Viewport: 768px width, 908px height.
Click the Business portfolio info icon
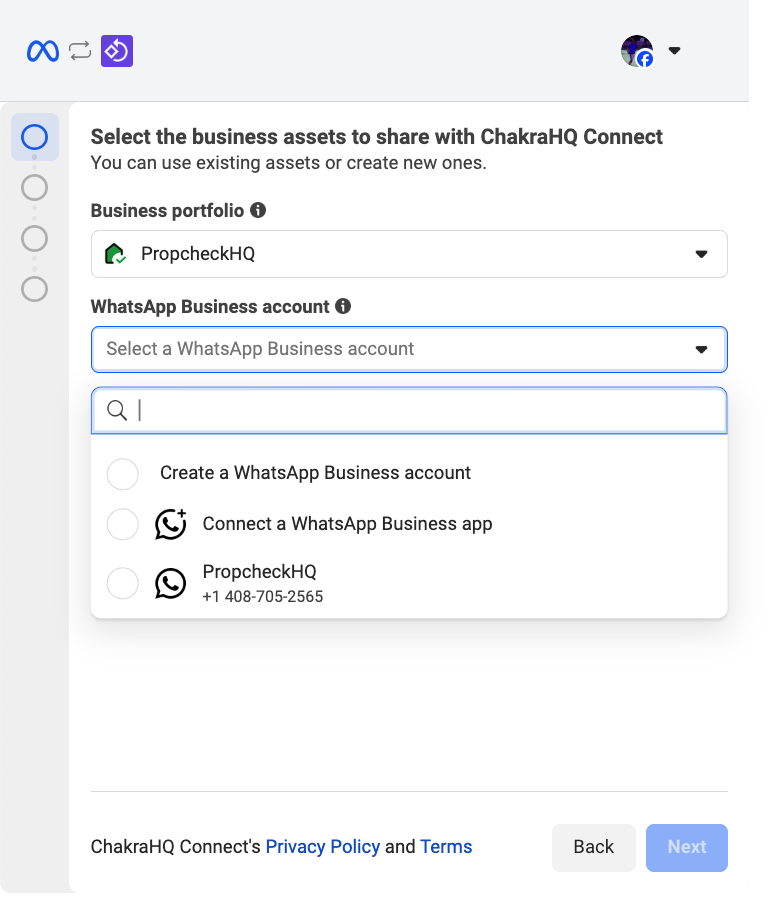(x=258, y=210)
